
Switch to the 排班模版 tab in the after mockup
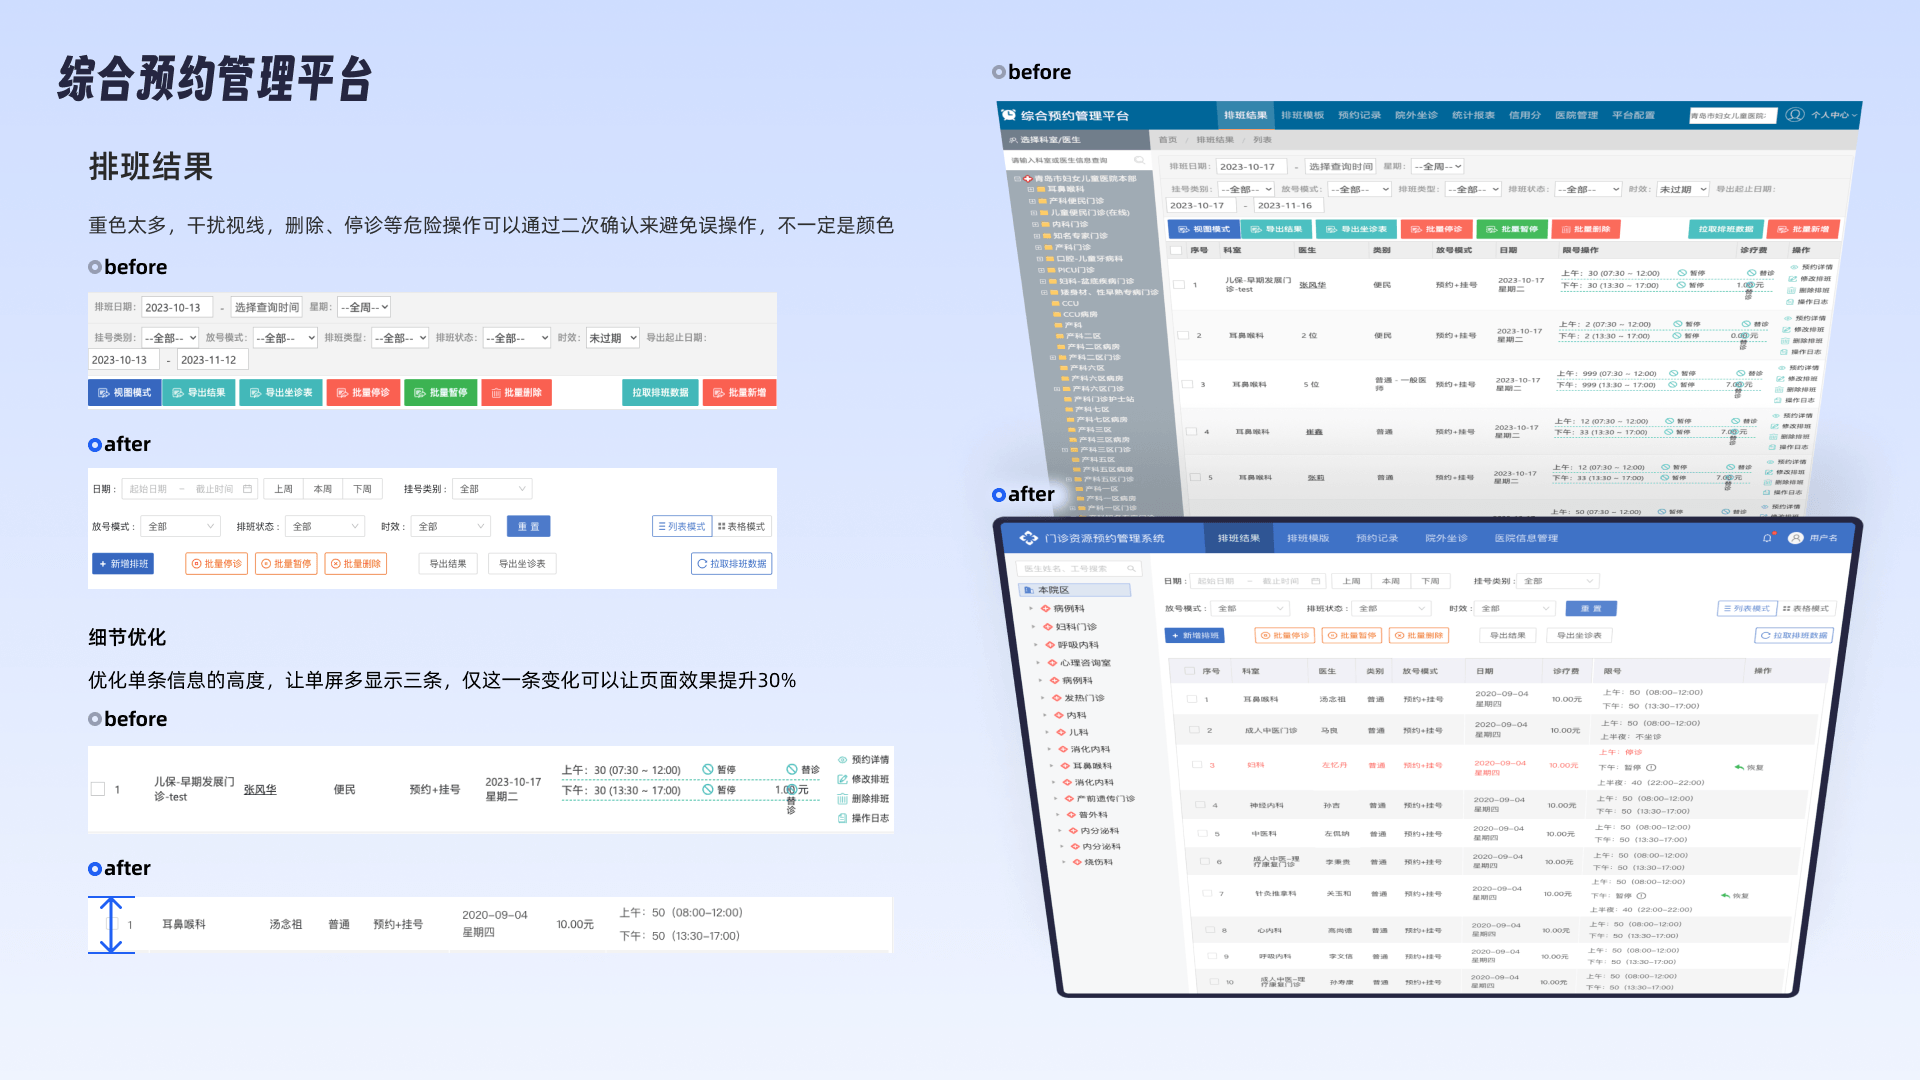coord(1308,538)
